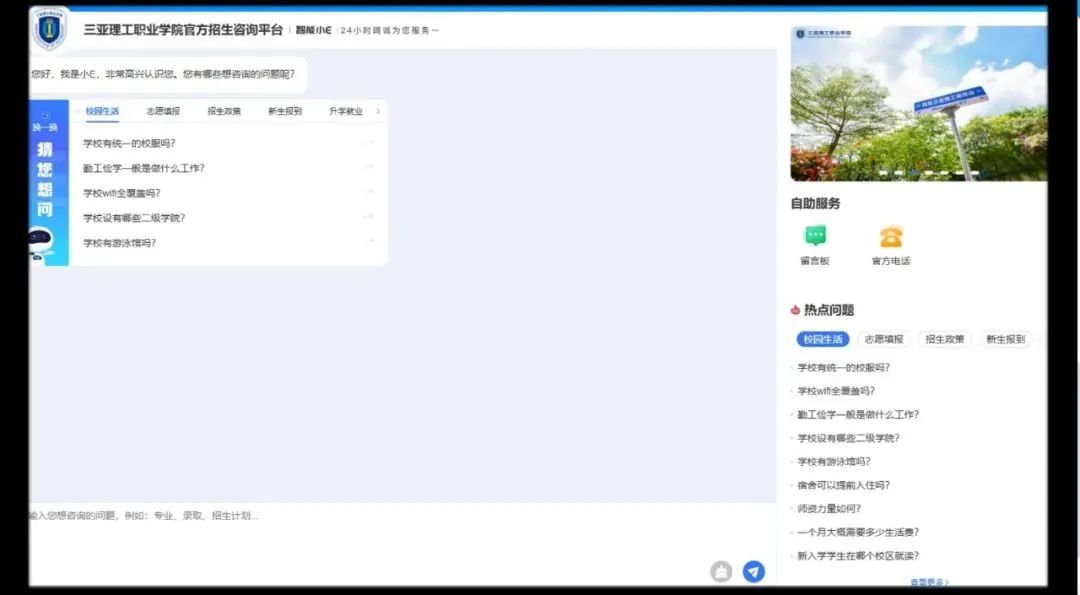The width and height of the screenshot is (1080, 595).
Task: Open hot question 一个月大概需要多少生活费
Action: [858, 532]
